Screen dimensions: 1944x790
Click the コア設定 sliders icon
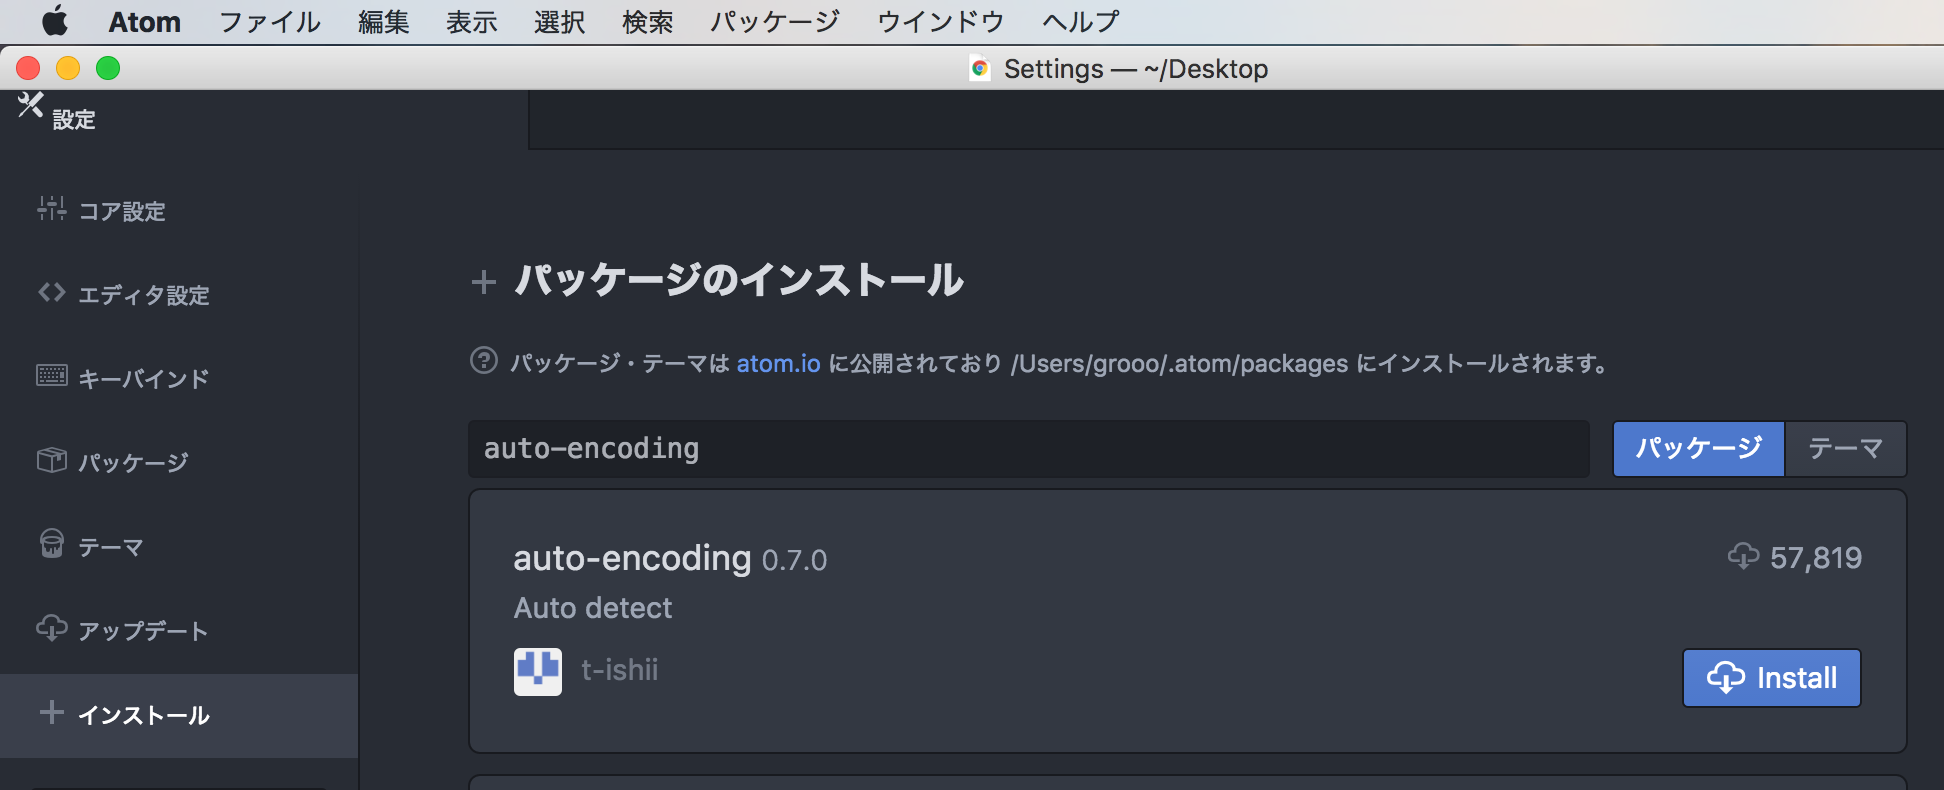[52, 208]
